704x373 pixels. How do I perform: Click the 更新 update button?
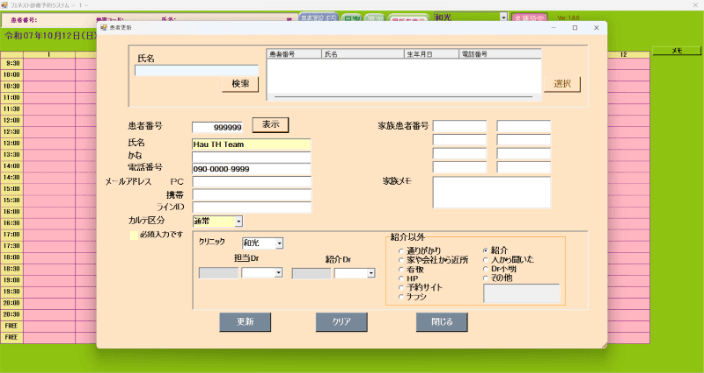(x=245, y=322)
